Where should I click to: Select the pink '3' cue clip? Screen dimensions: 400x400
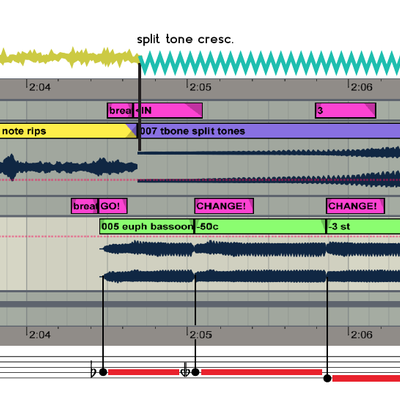[x=345, y=110]
